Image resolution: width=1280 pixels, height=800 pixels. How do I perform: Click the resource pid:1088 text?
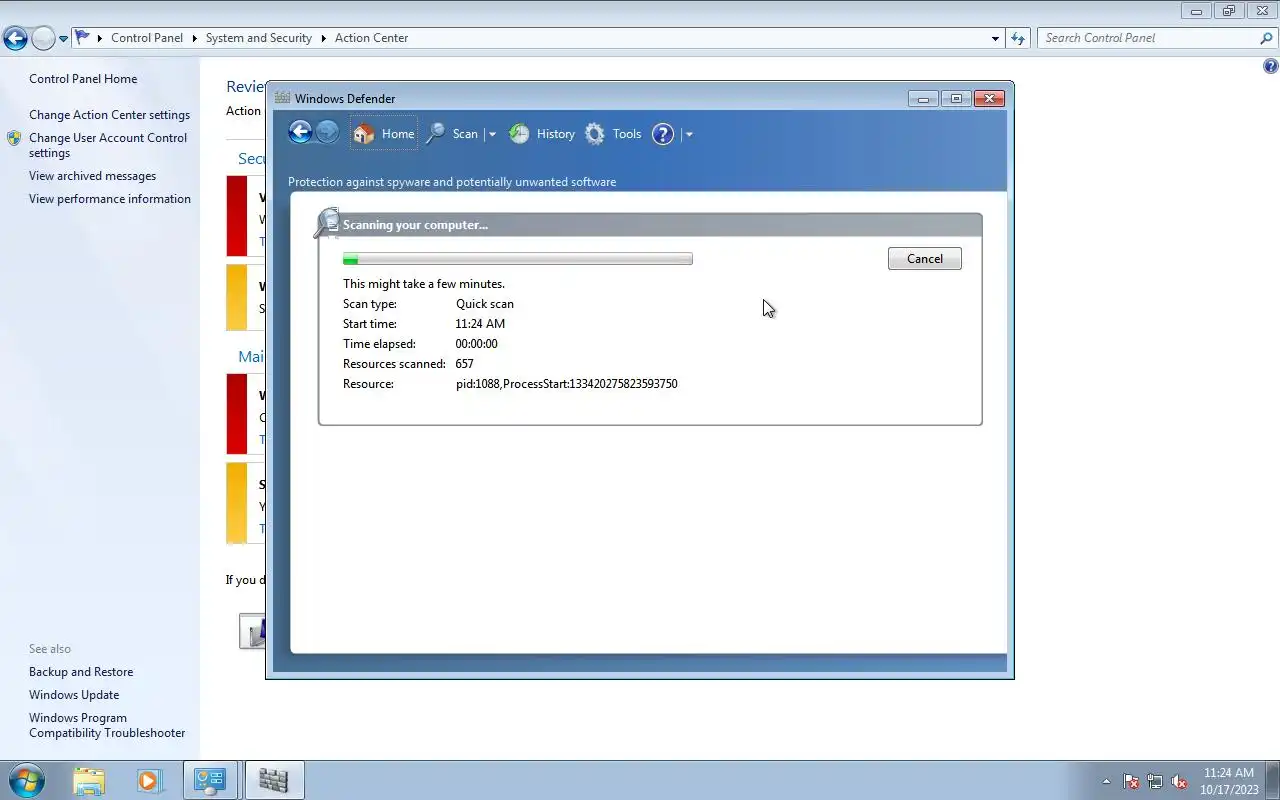click(x=567, y=384)
